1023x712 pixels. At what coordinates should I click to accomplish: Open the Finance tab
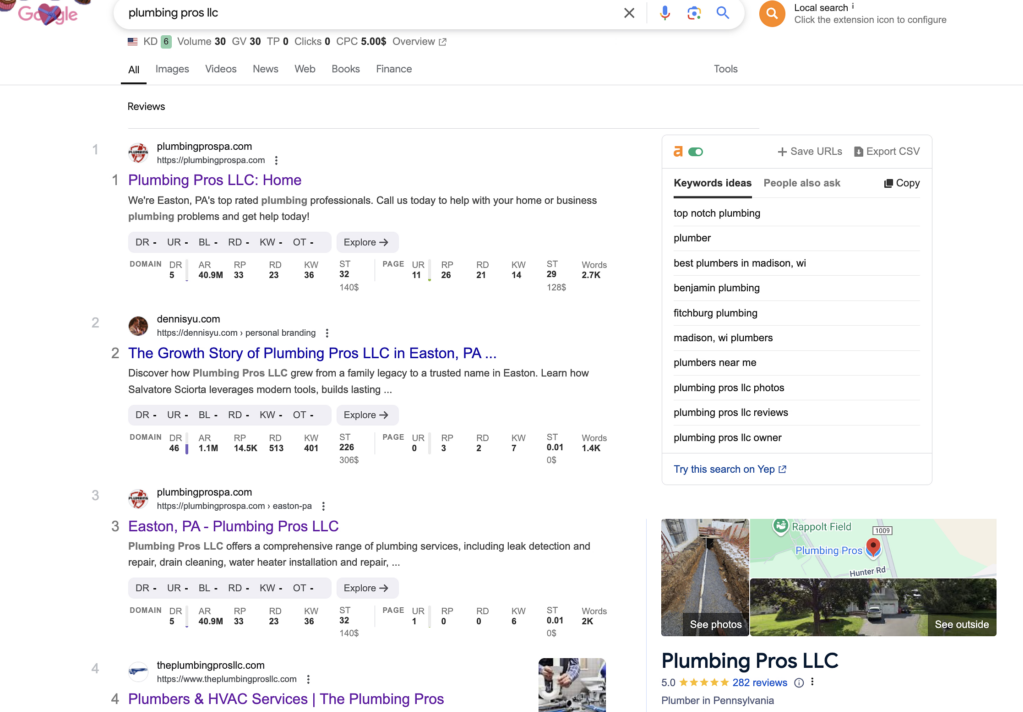(394, 69)
